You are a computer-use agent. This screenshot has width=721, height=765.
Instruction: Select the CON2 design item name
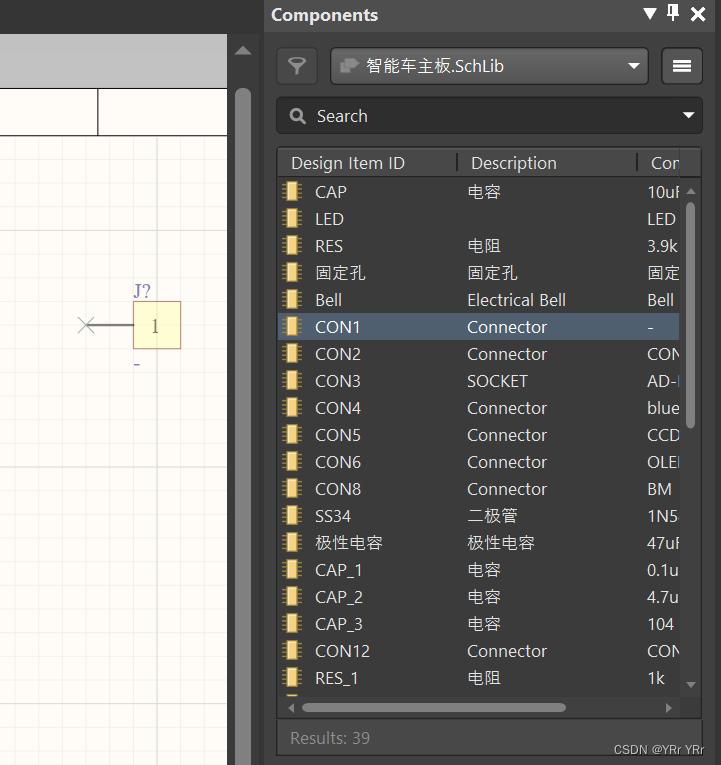click(x=338, y=354)
